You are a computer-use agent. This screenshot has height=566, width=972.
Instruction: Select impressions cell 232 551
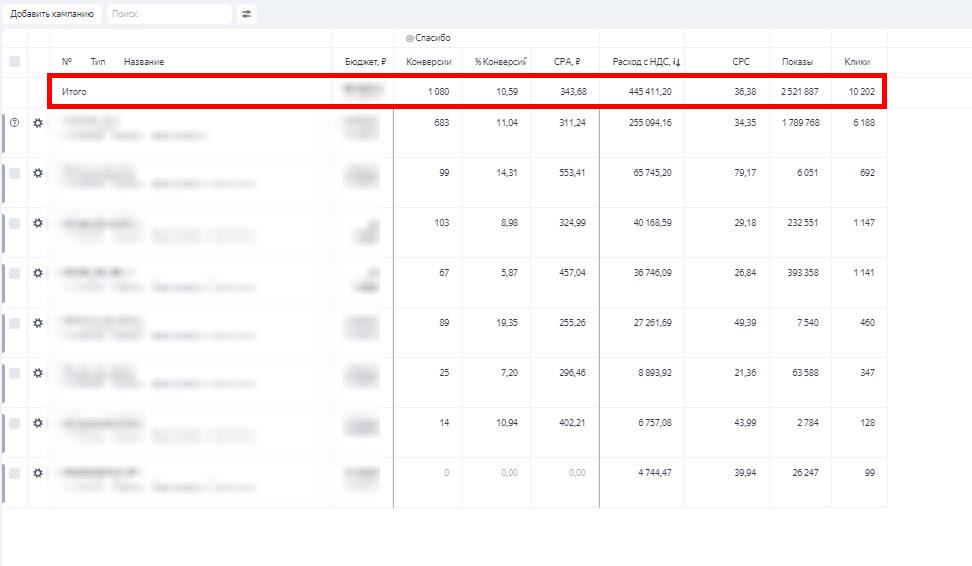[x=803, y=223]
